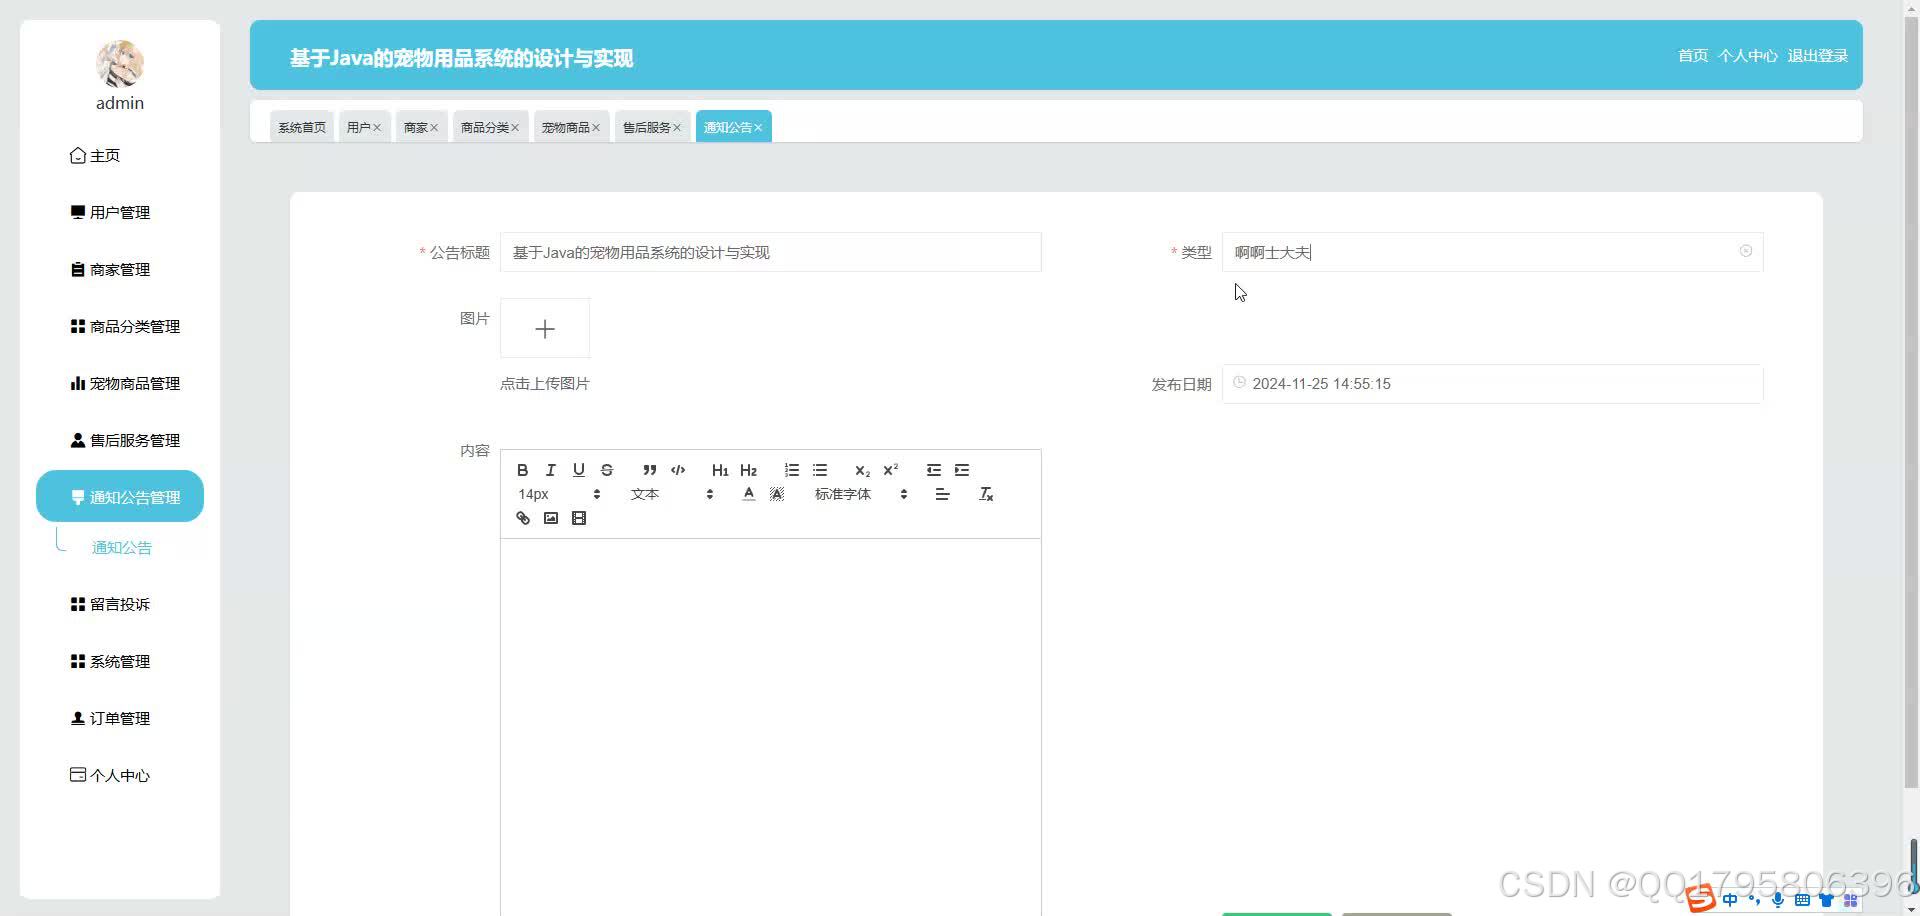Expand 订单管理 sidebar menu
This screenshot has width=1920, height=916.
[x=120, y=718]
